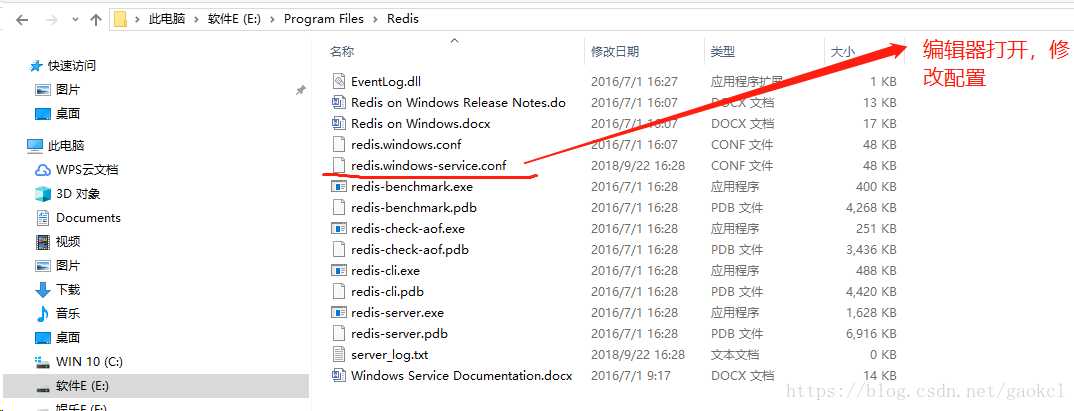Screen dimensions: 1074x411
Task: Select file name redis-check-aof.pdb
Action: coord(410,249)
